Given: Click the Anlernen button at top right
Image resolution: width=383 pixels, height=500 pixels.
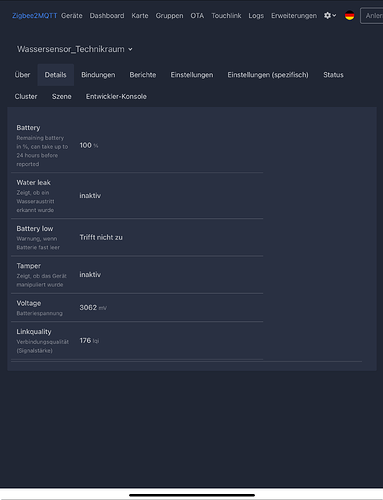Looking at the screenshot, I should [372, 16].
